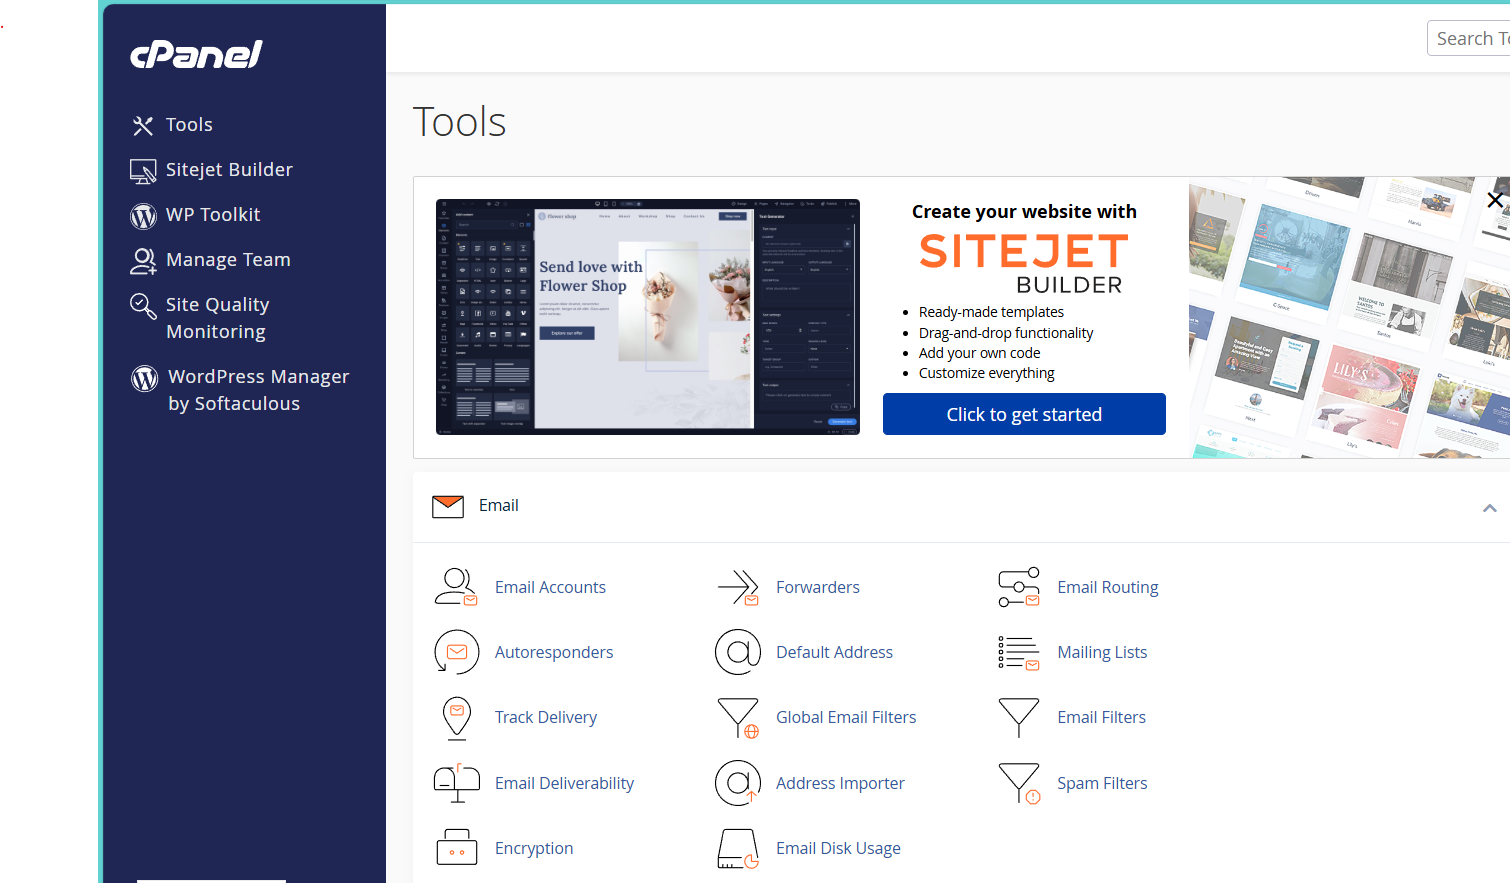Click the cPanel logo
1510x883 pixels.
point(196,55)
